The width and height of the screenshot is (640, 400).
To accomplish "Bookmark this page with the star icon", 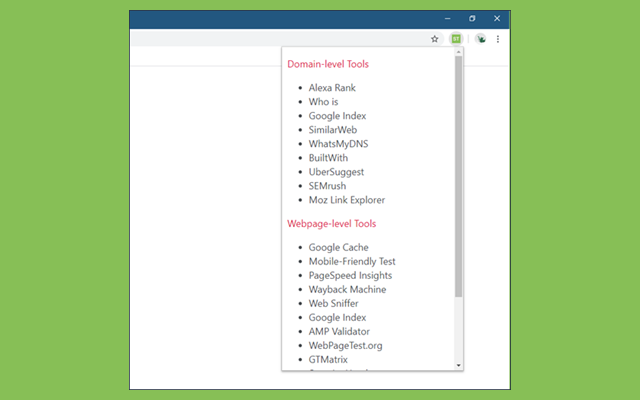I will [x=434, y=39].
